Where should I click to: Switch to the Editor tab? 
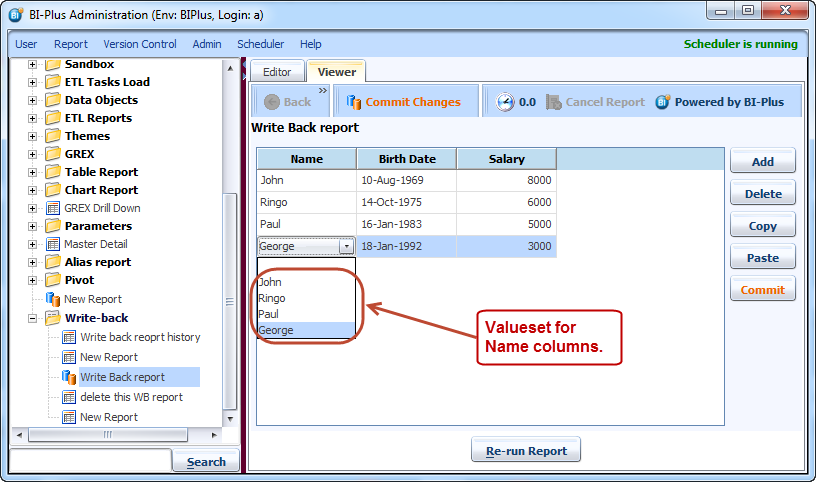277,72
